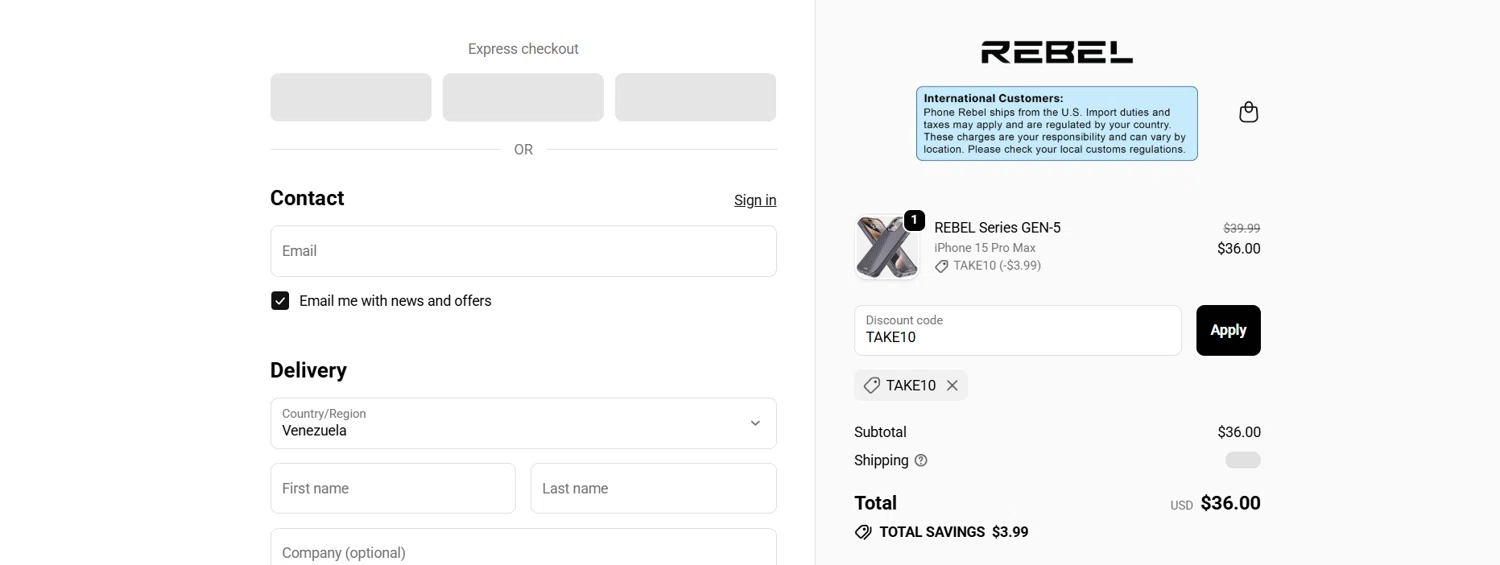Click the REBEL Series GEN-5 product name
The height and width of the screenshot is (565, 1500).
coord(997,228)
